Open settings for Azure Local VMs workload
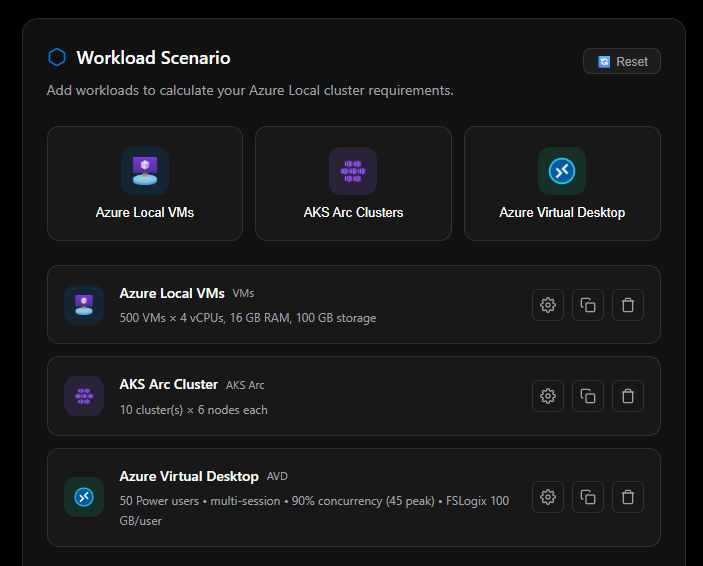Viewport: 703px width, 566px height. tap(548, 305)
